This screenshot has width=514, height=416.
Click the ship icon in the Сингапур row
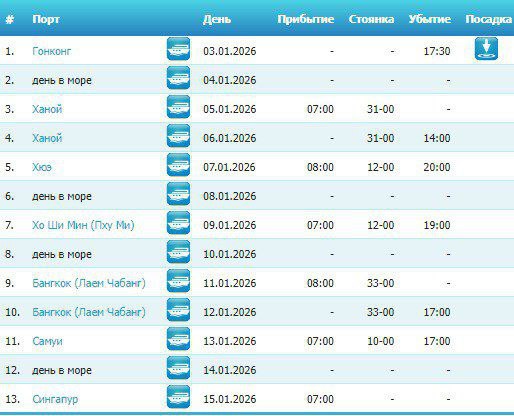click(178, 397)
